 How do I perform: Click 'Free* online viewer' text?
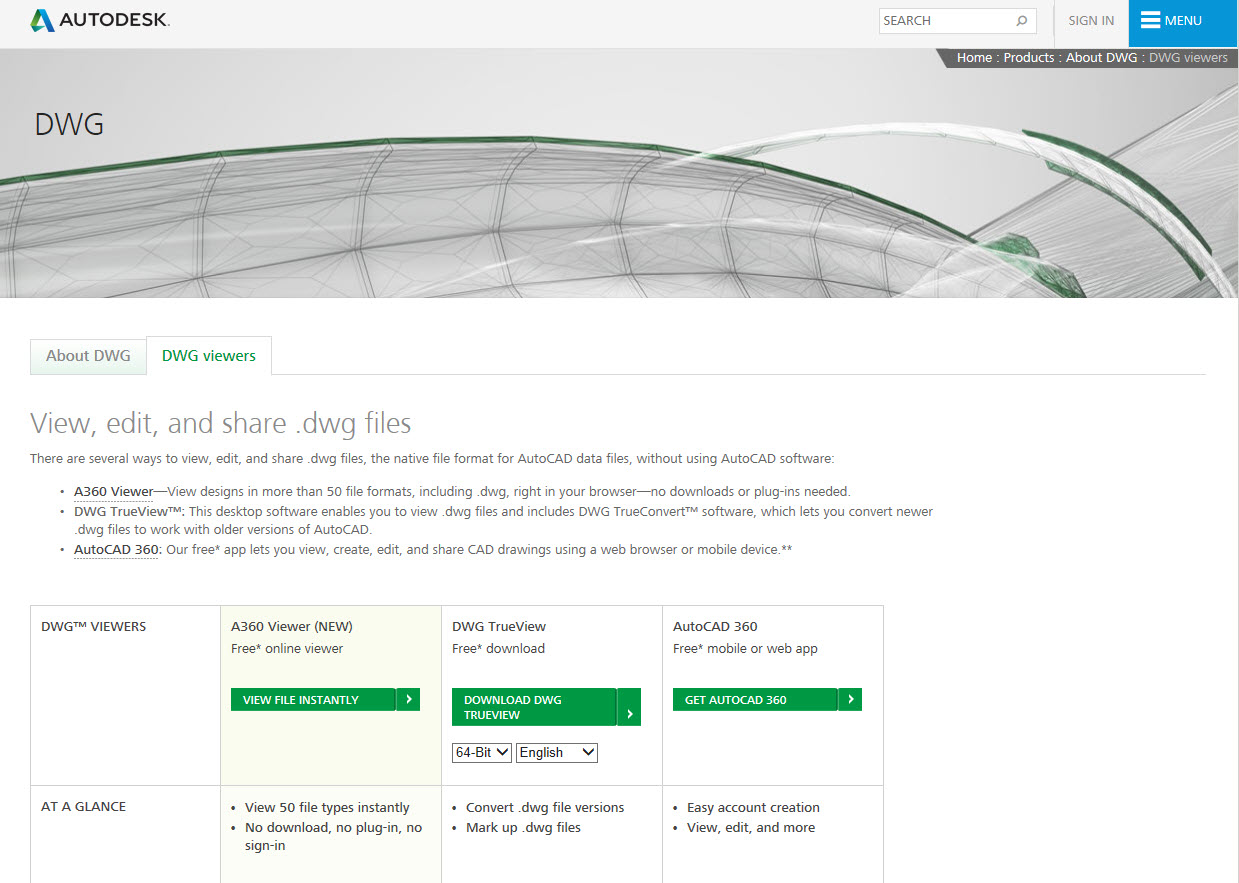287,648
